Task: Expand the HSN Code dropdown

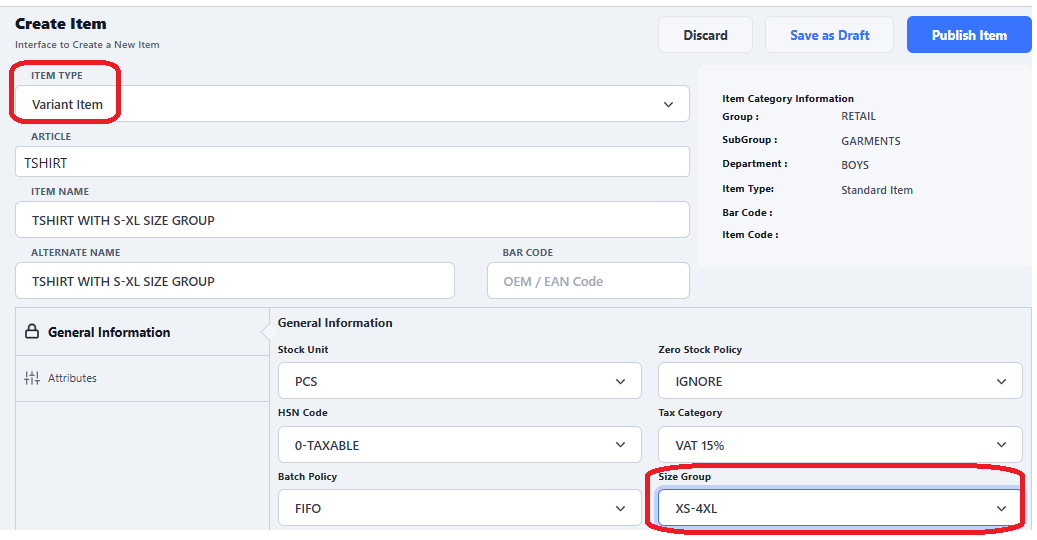Action: coord(459,445)
